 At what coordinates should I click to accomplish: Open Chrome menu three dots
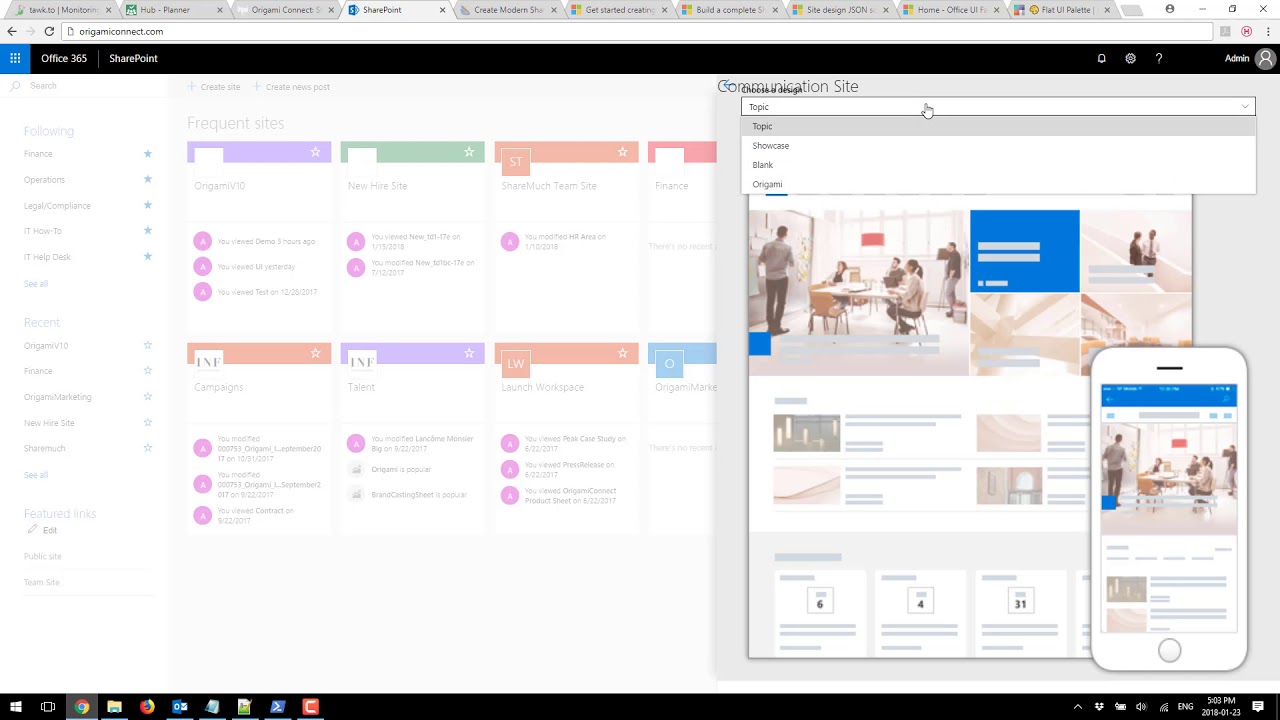(x=1267, y=31)
